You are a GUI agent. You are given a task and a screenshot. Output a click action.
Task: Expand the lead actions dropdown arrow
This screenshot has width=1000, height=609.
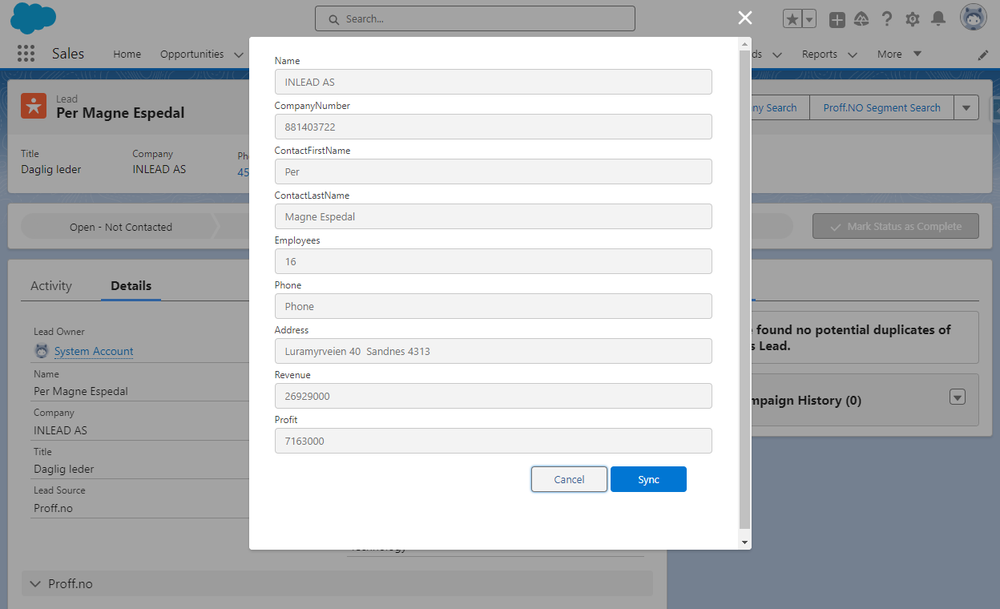(966, 108)
